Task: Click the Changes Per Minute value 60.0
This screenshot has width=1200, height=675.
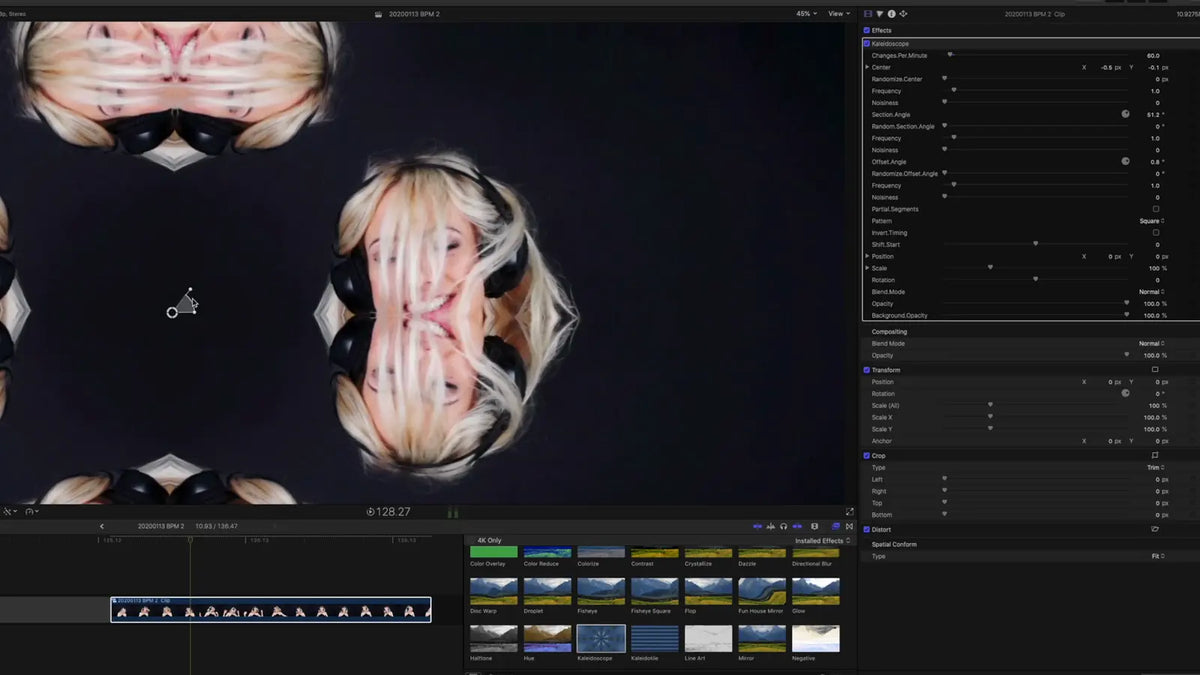Action: click(1153, 56)
